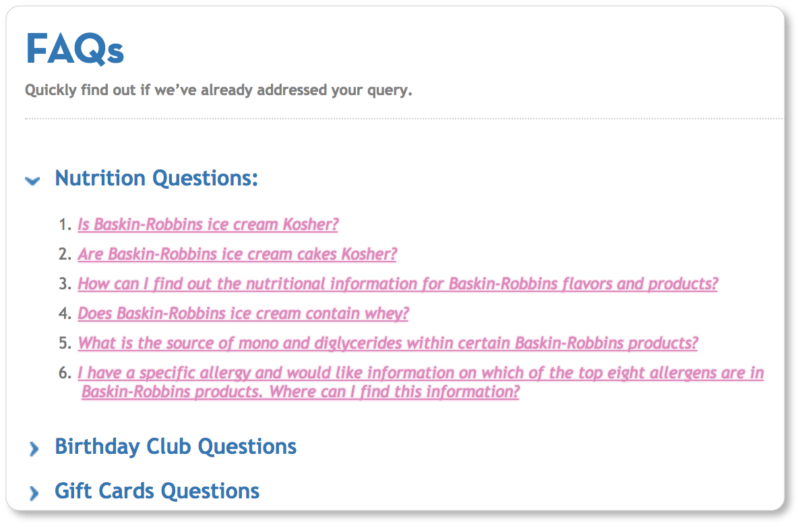Image resolution: width=800 pixels, height=526 pixels.
Task: Open the Birthday Club Questions section heading
Action: [175, 446]
